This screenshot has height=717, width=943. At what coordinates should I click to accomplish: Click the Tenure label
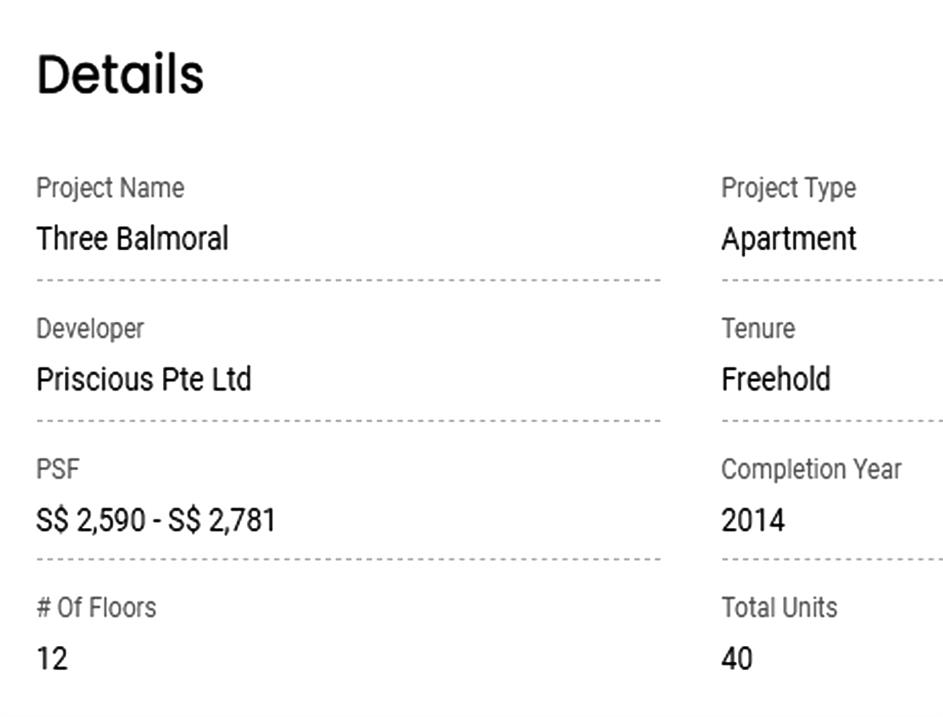(758, 329)
